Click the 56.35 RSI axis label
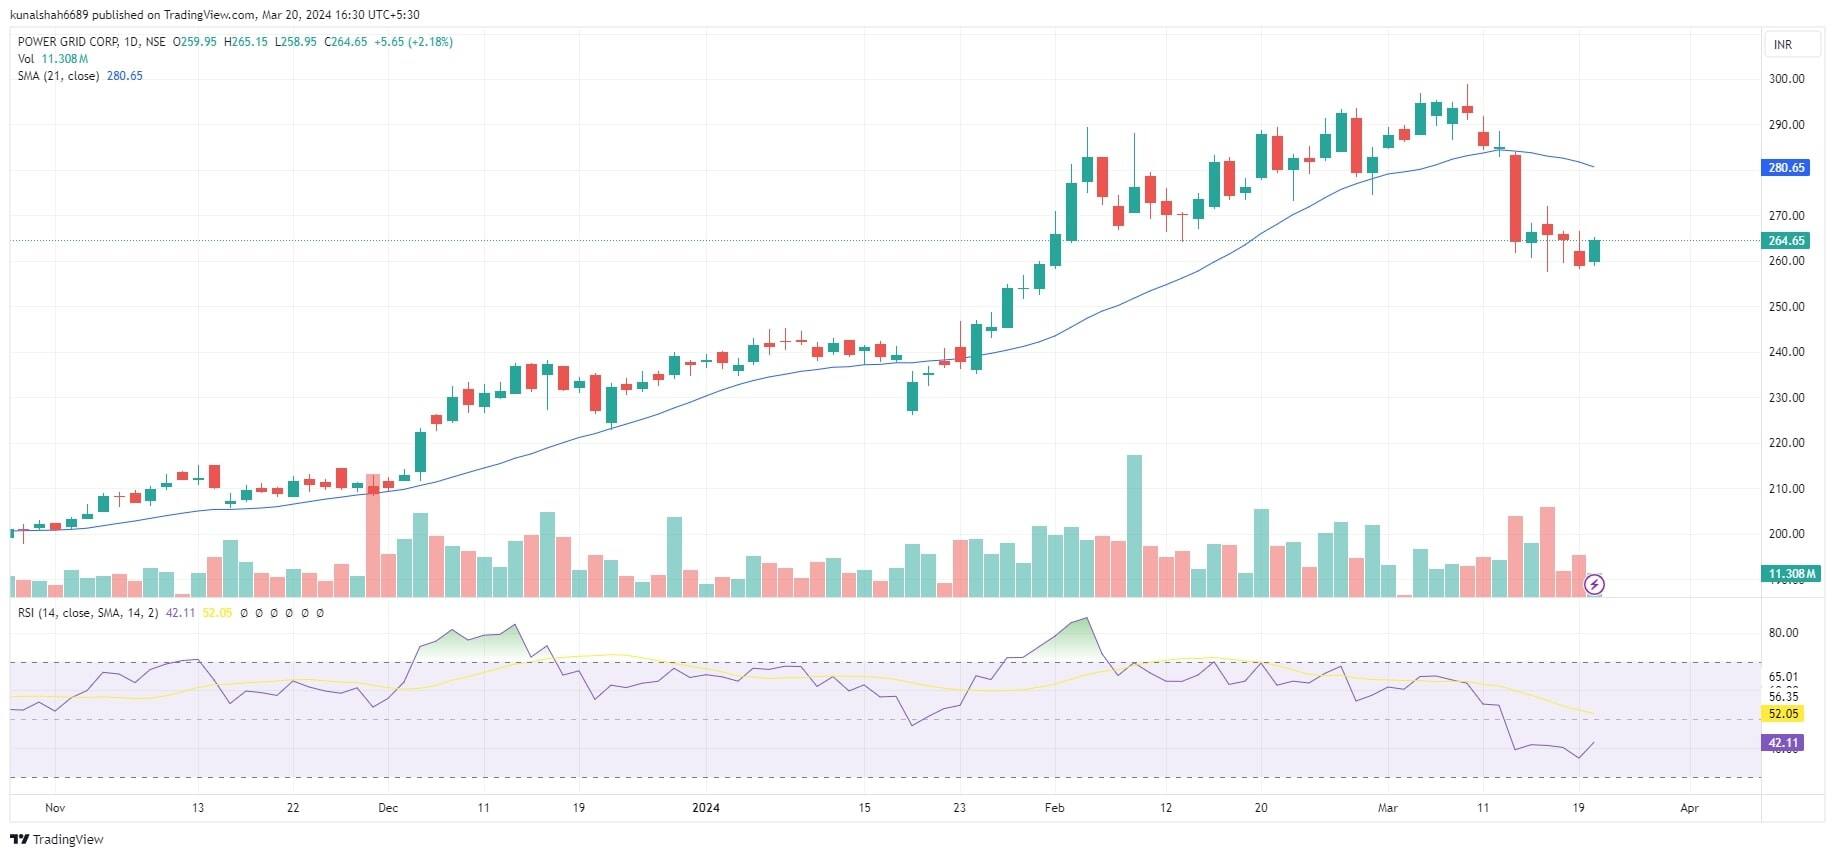 coord(1783,697)
